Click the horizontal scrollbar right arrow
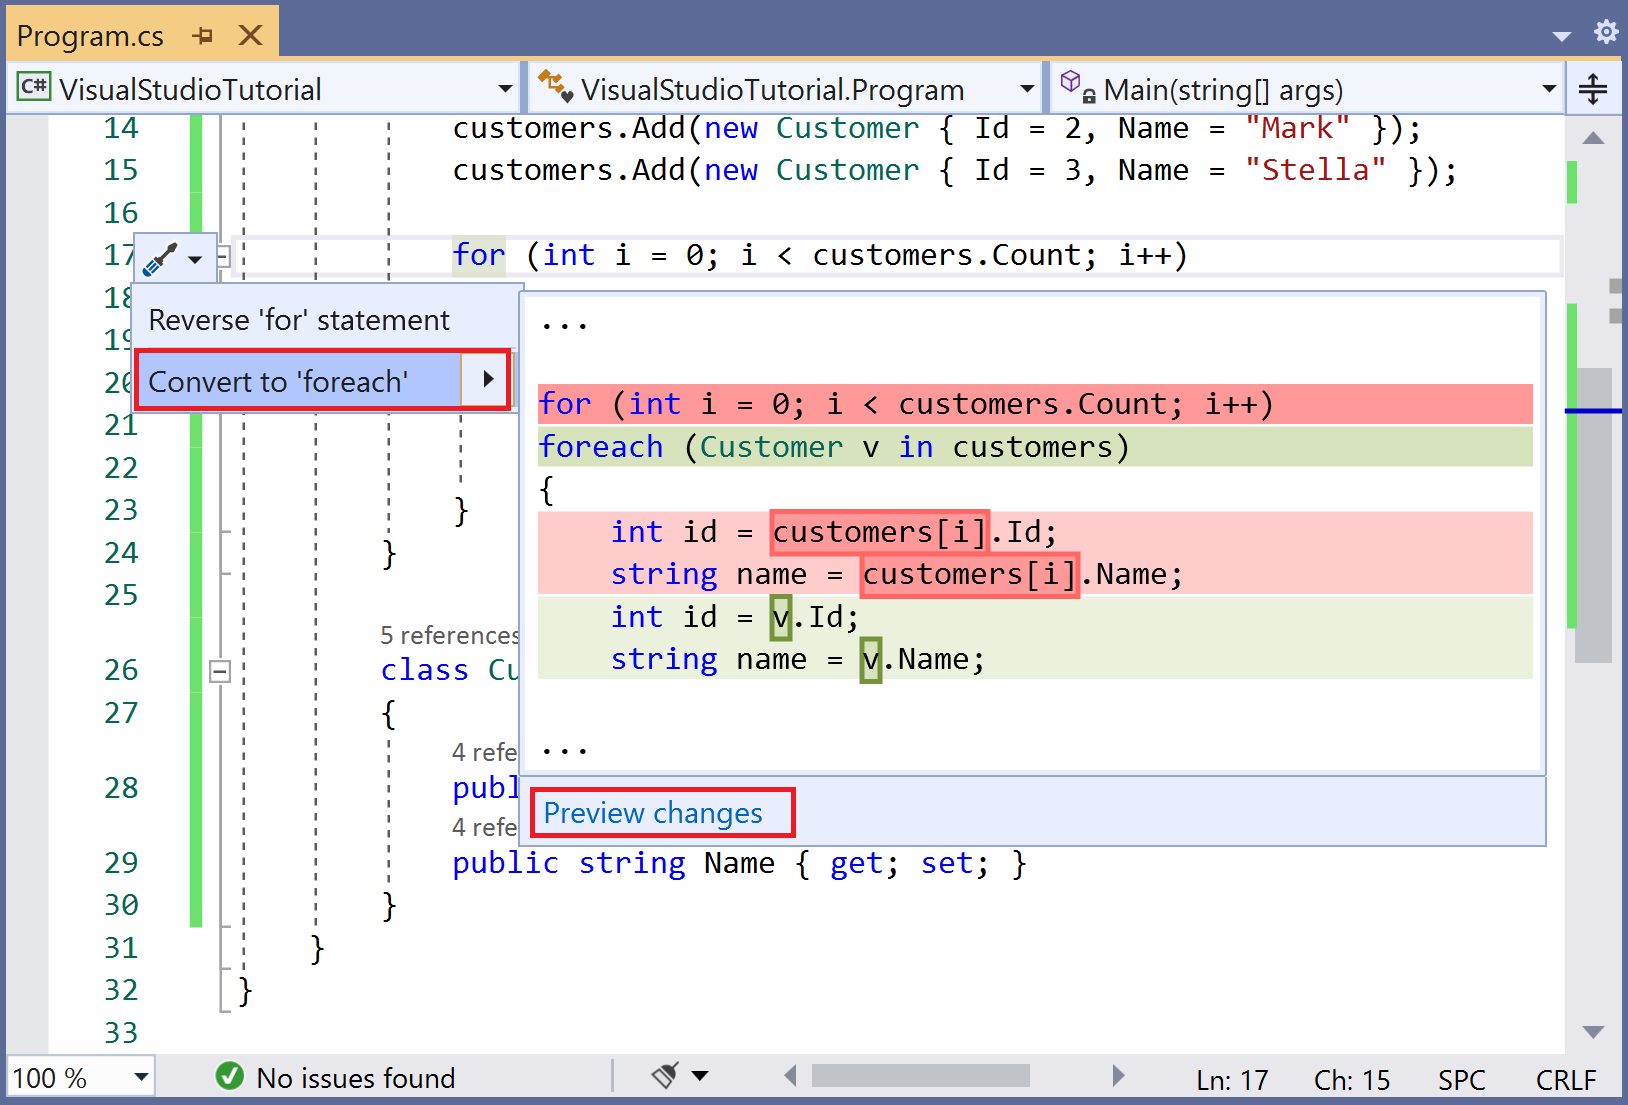The image size is (1628, 1105). (1118, 1076)
